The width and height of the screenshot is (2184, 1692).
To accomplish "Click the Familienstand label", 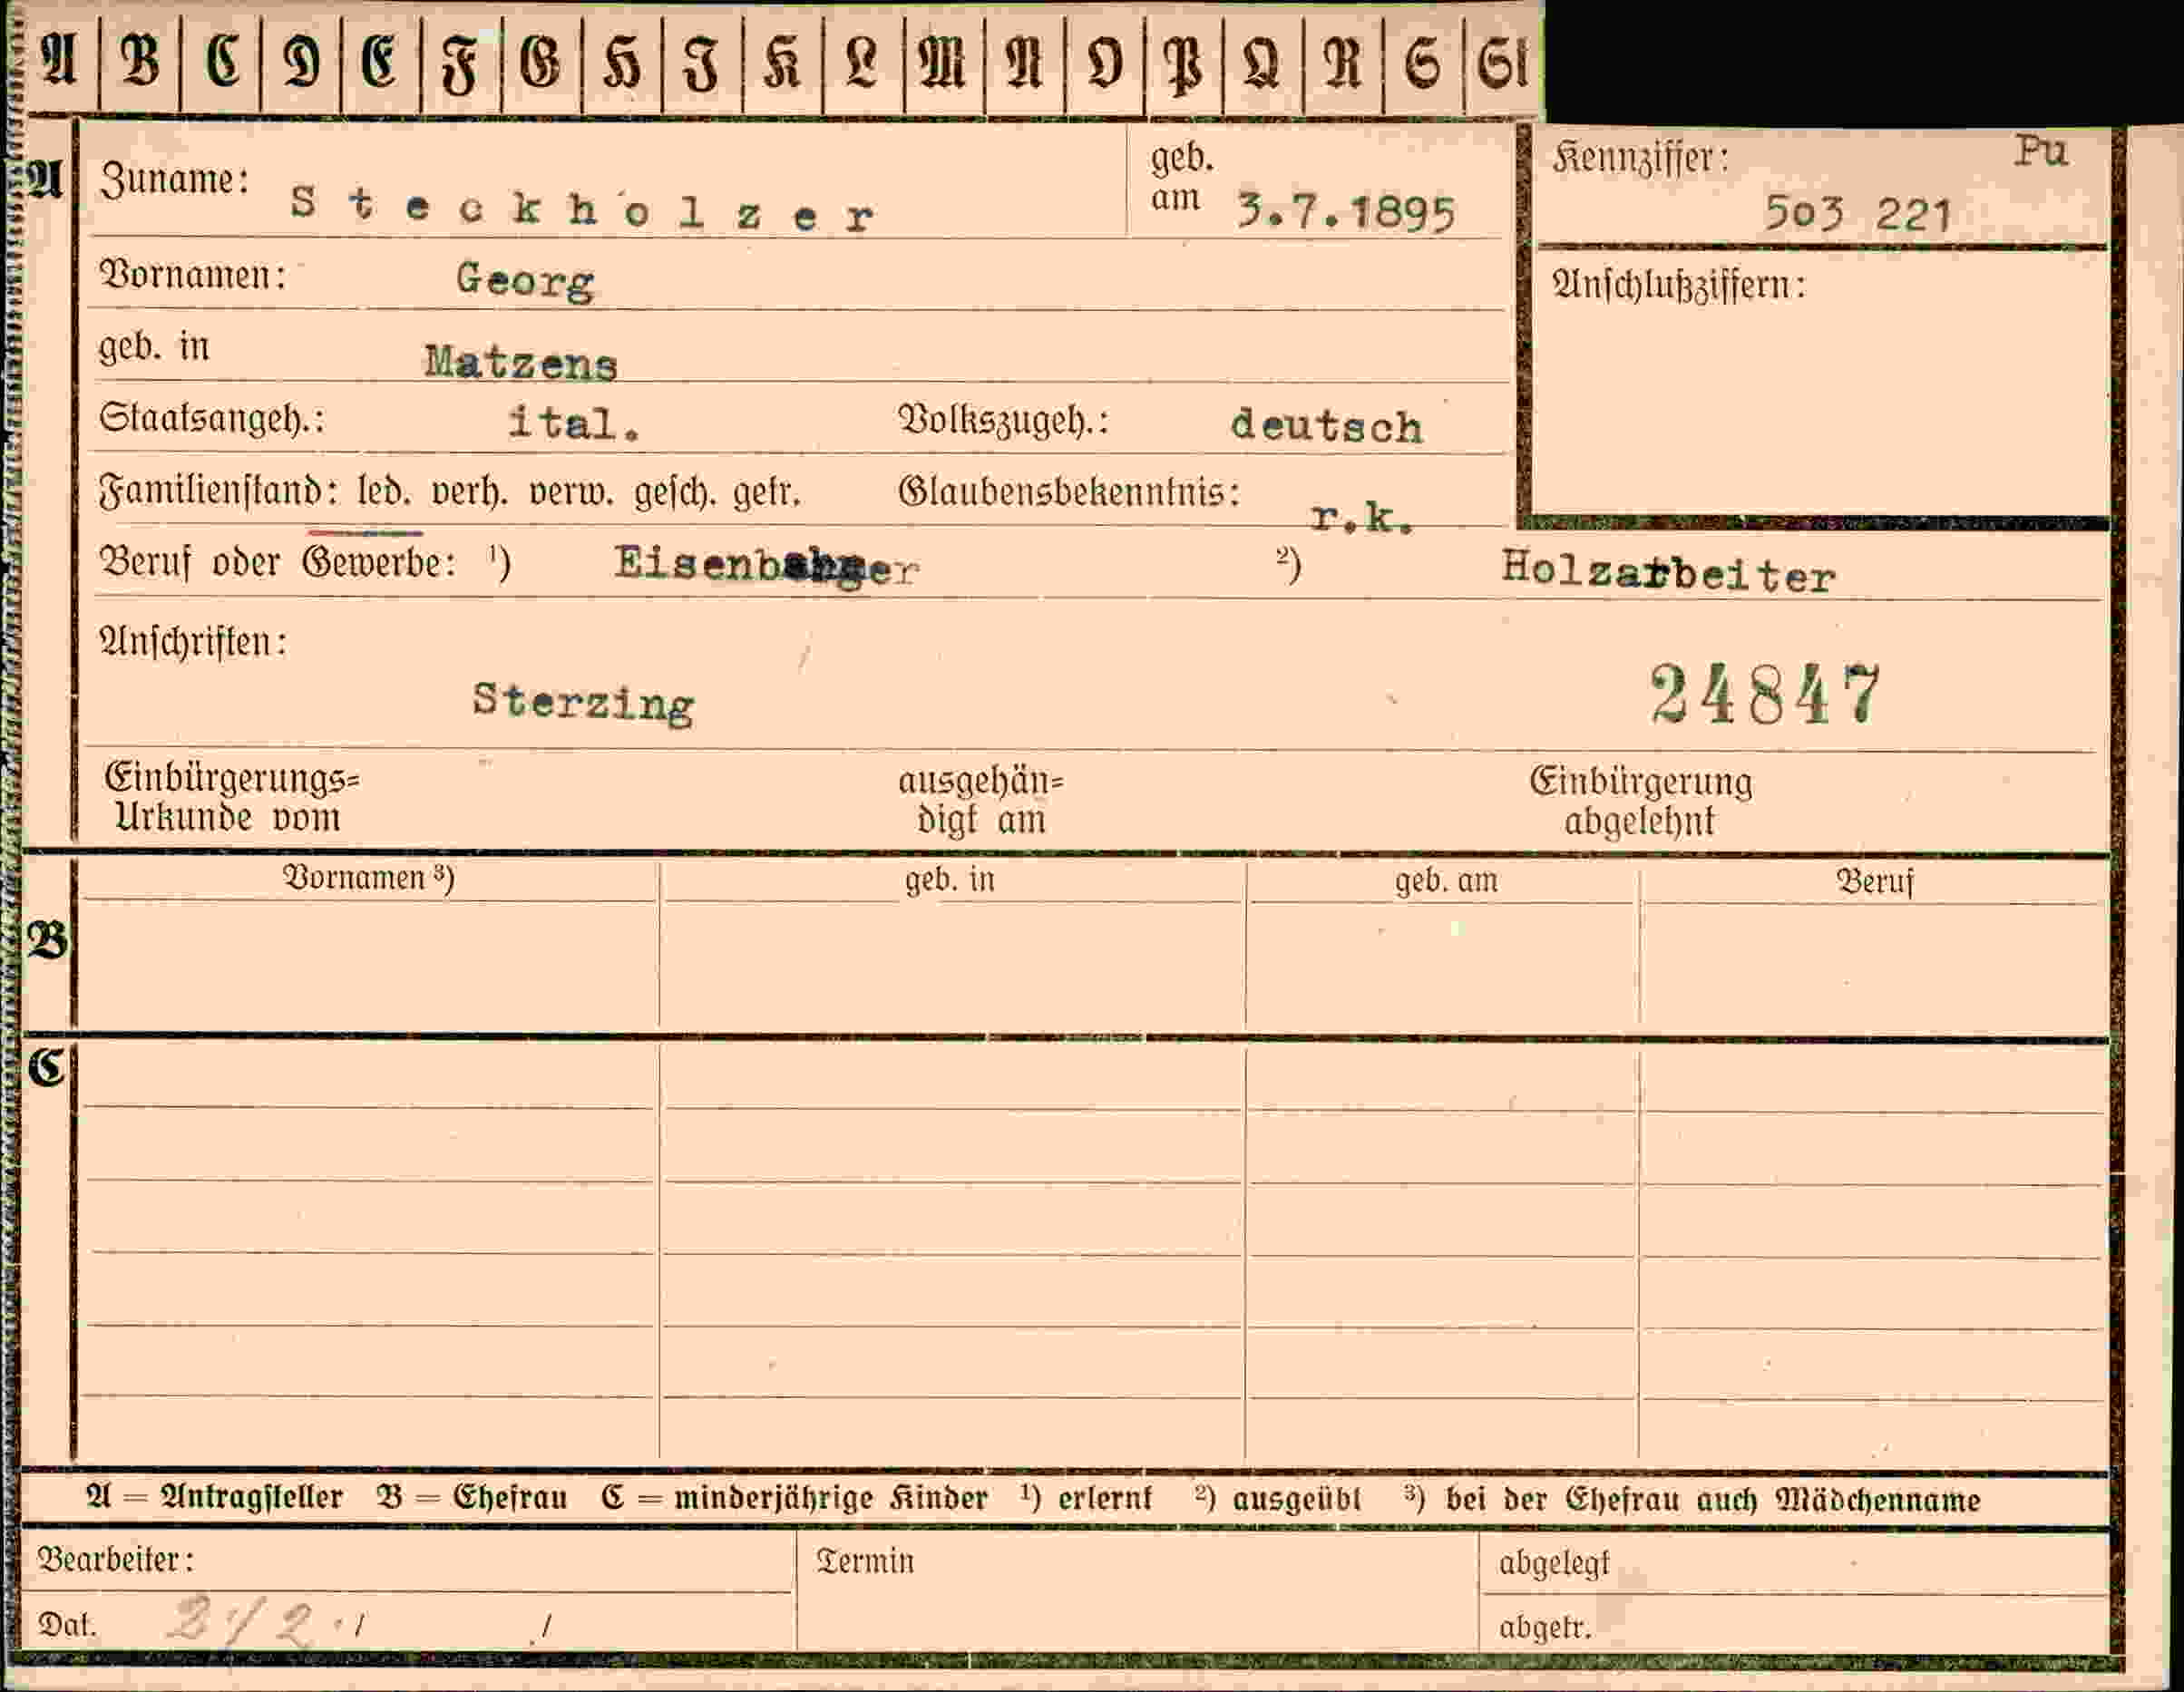I will point(218,492).
